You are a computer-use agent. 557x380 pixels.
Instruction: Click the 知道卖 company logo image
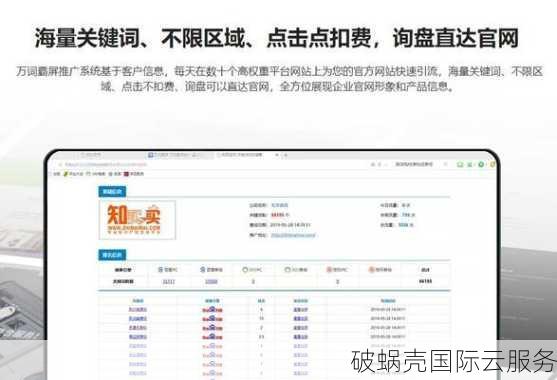click(x=137, y=220)
